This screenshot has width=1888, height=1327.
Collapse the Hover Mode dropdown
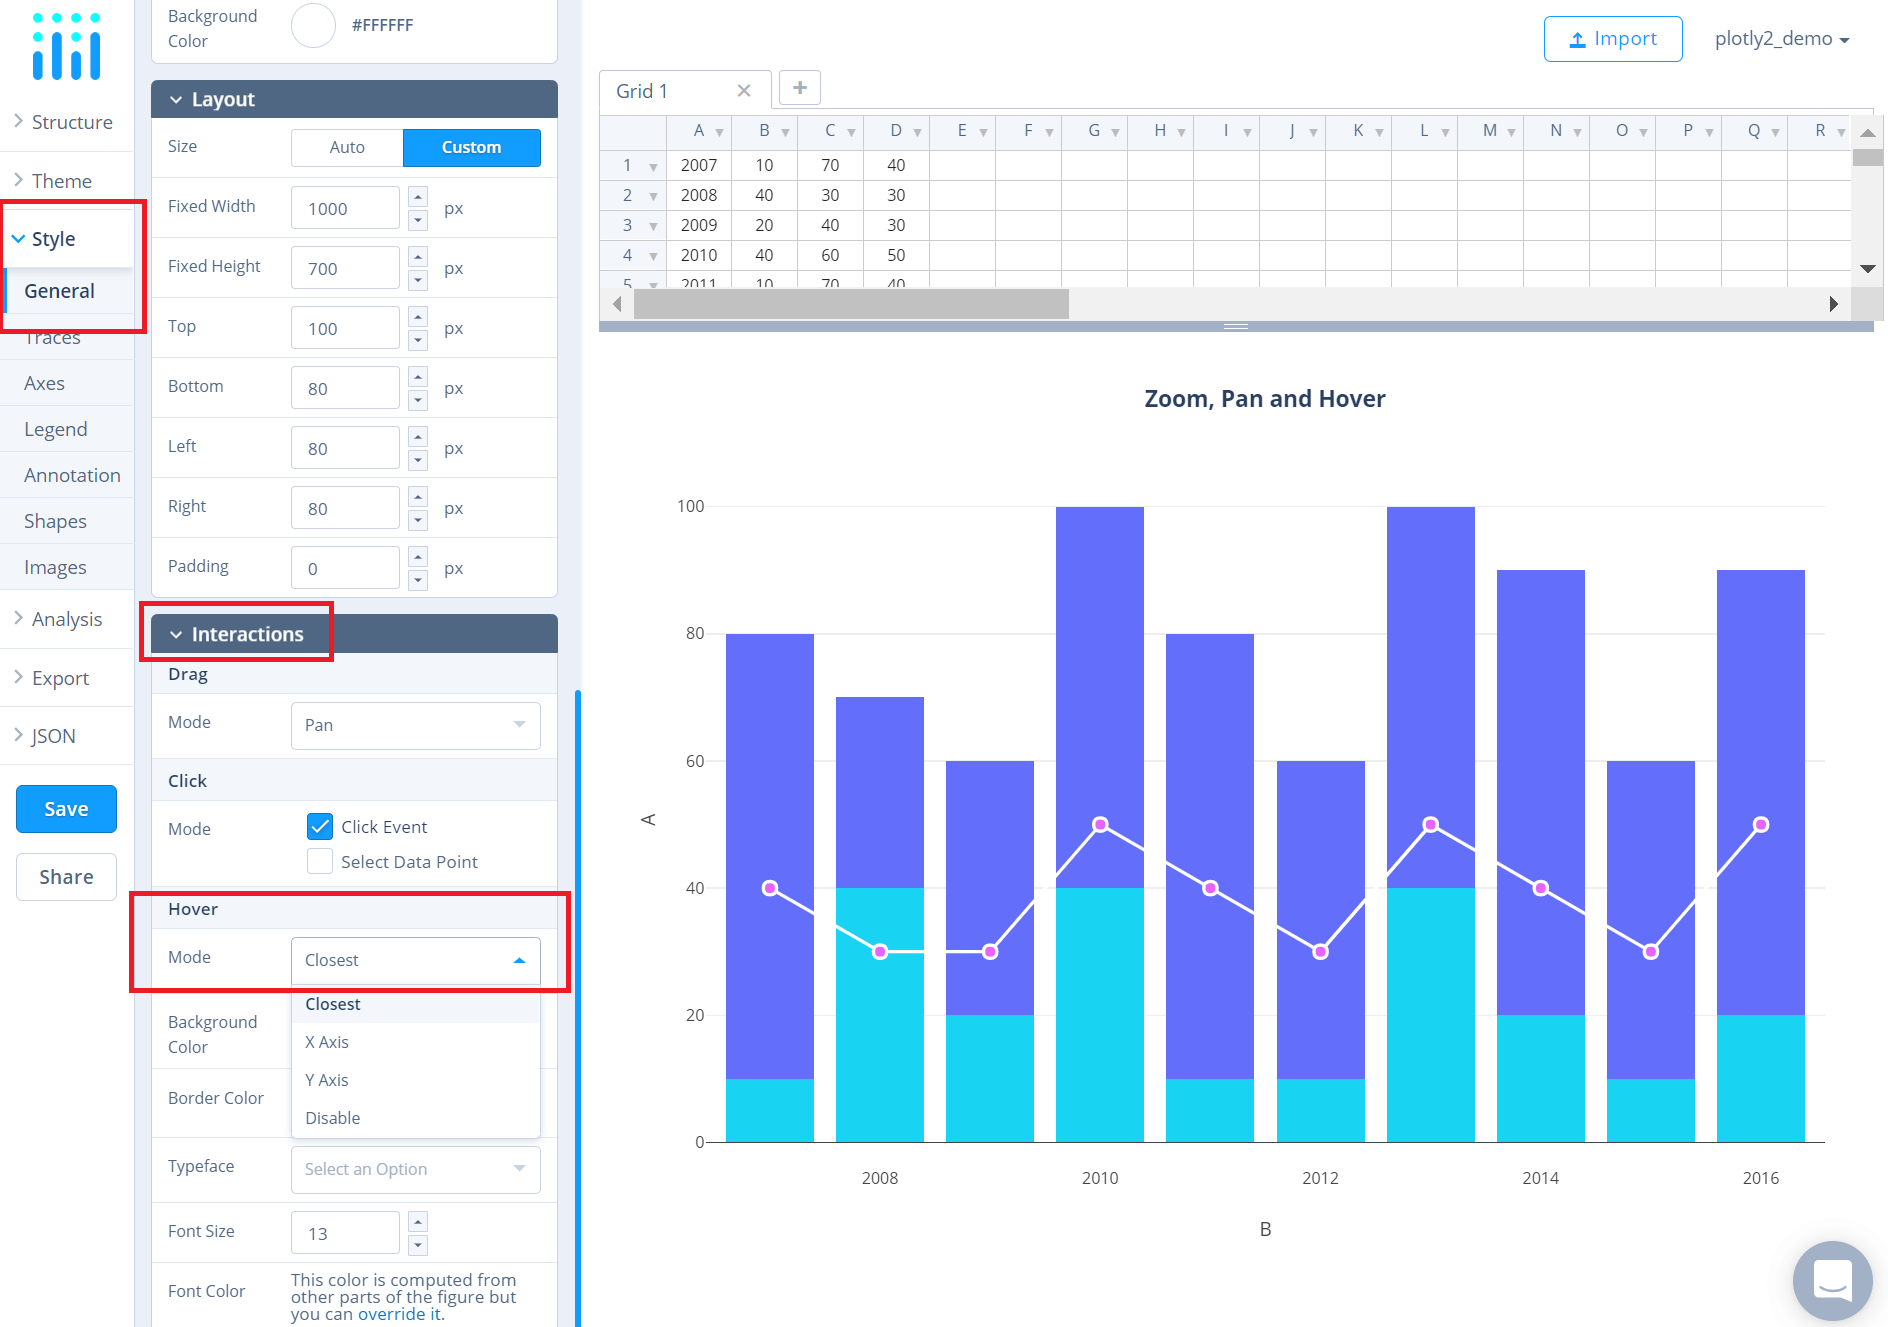pos(416,960)
